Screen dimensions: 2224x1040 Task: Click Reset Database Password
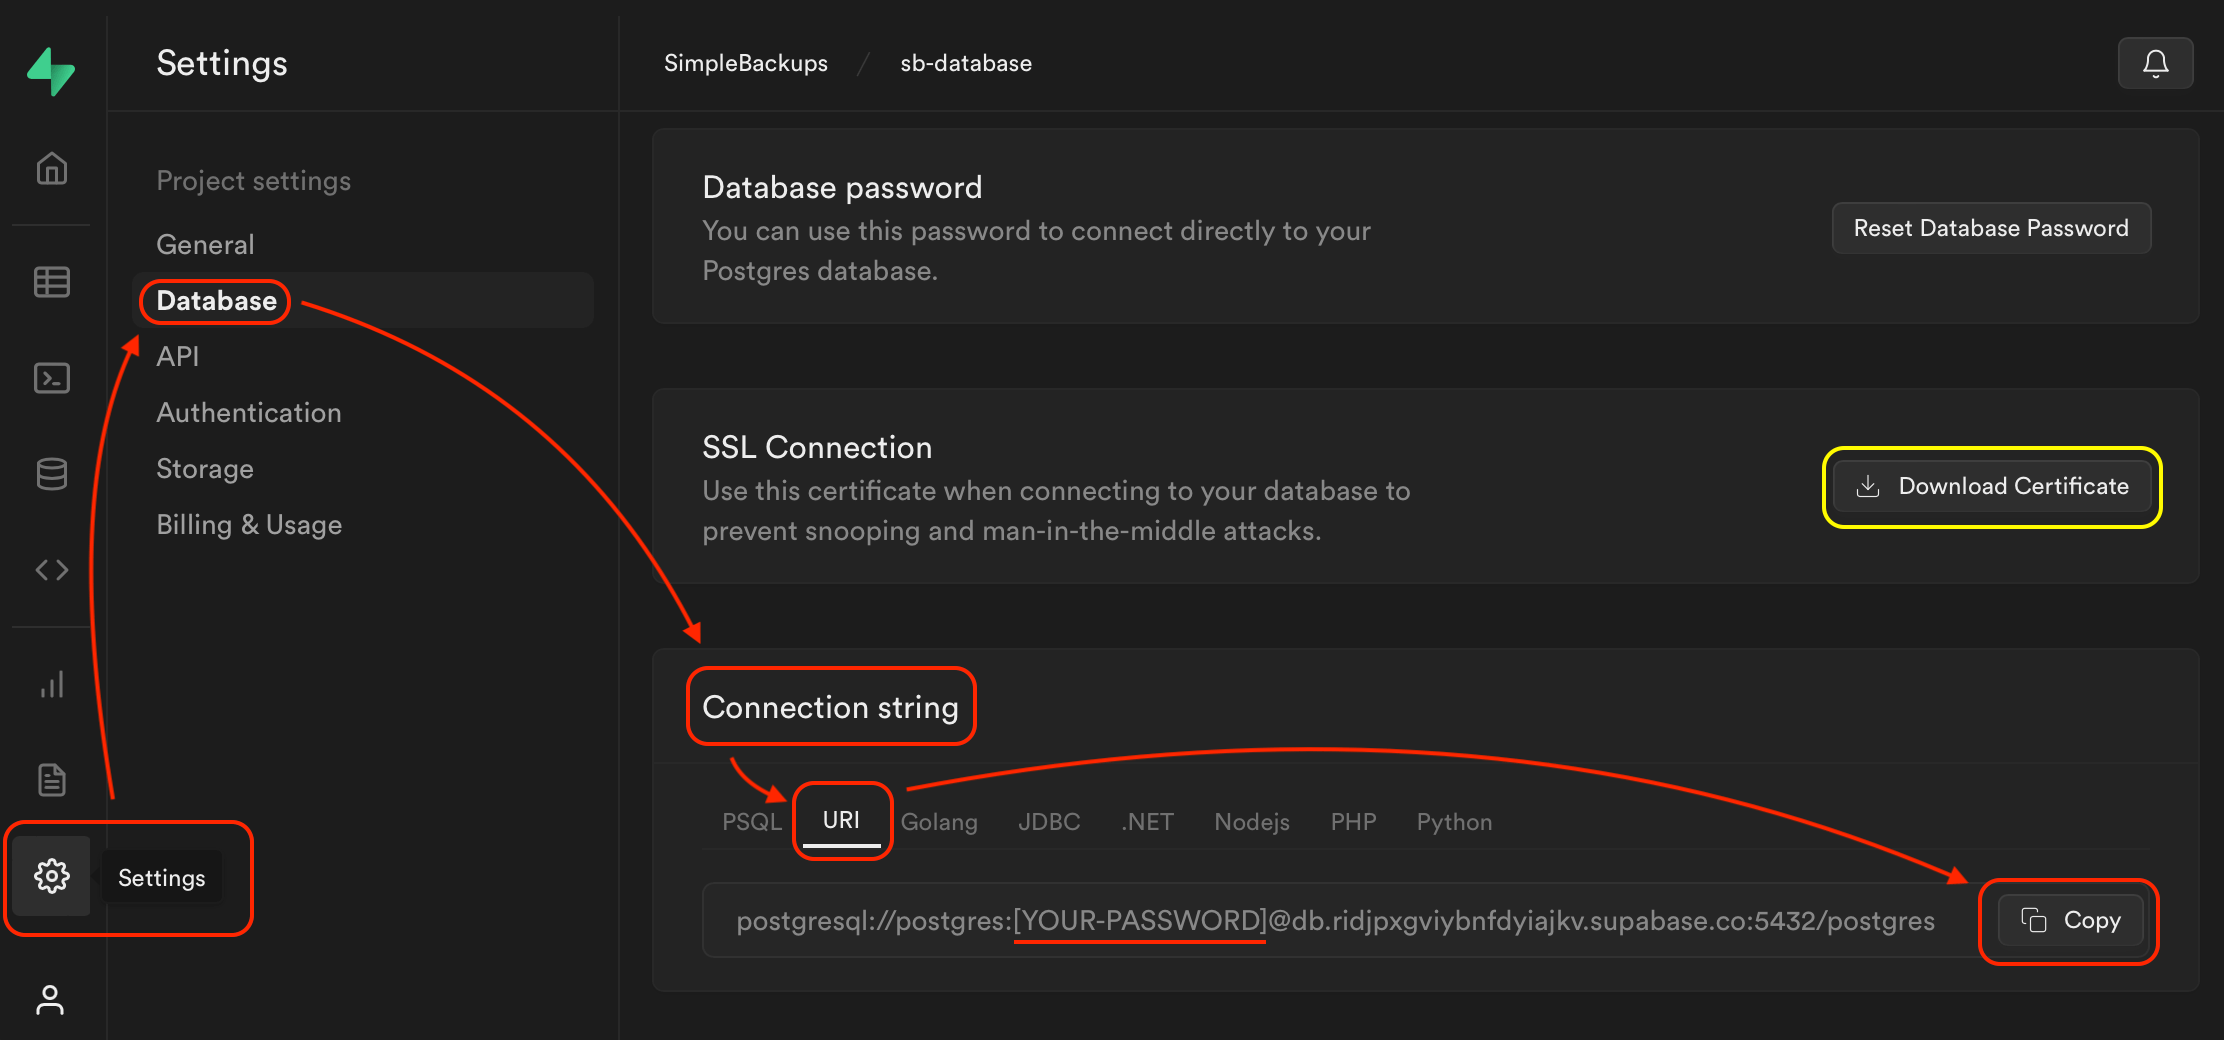[x=1991, y=227]
